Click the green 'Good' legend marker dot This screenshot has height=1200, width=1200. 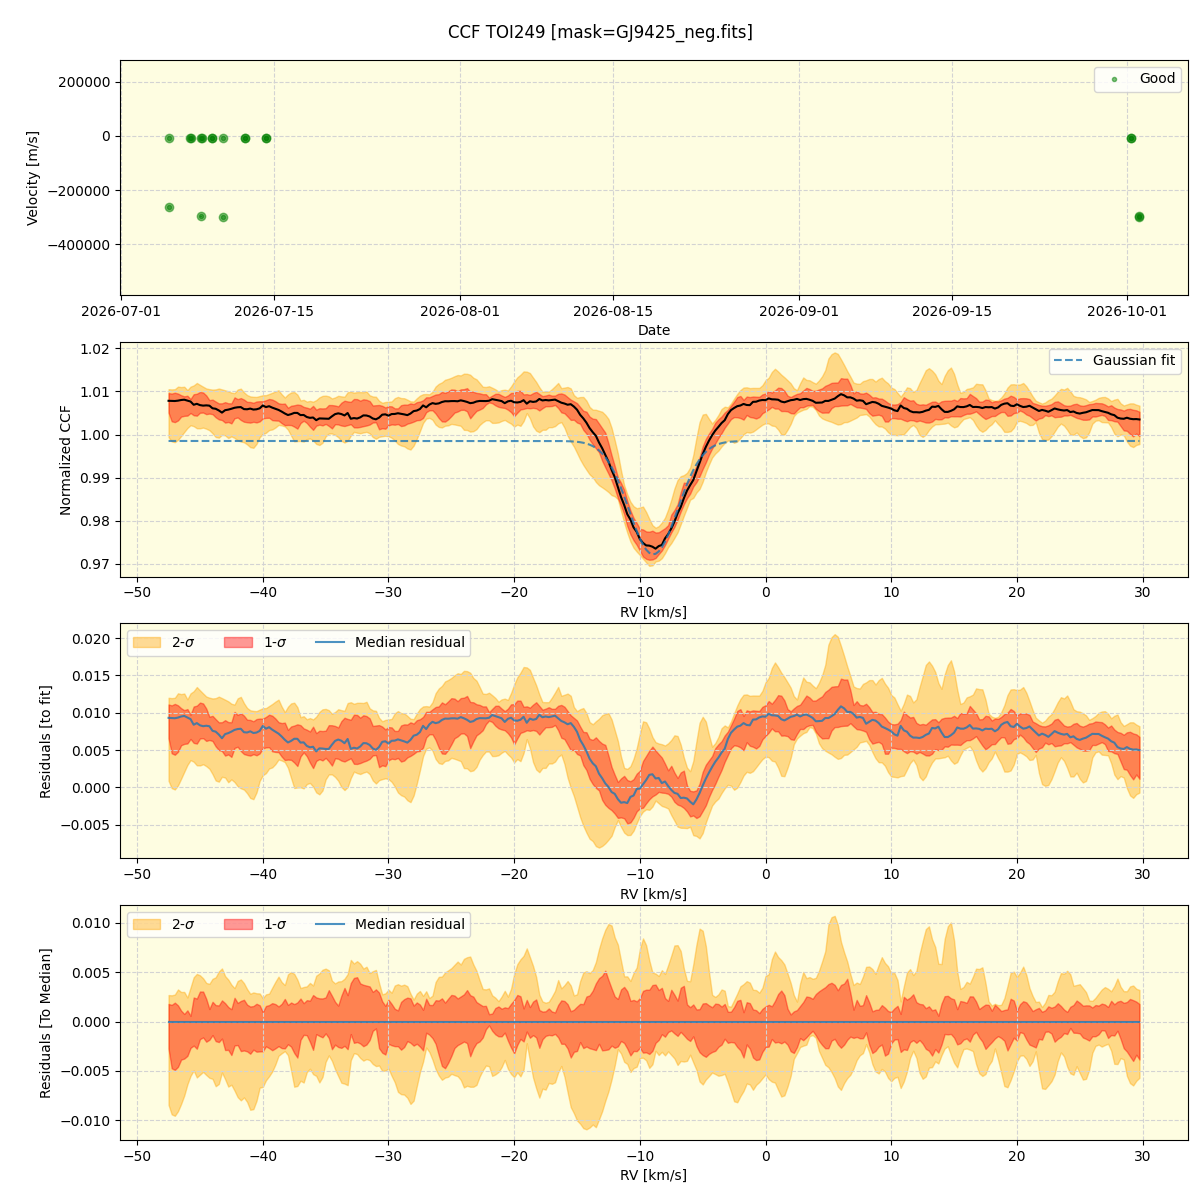[1114, 79]
